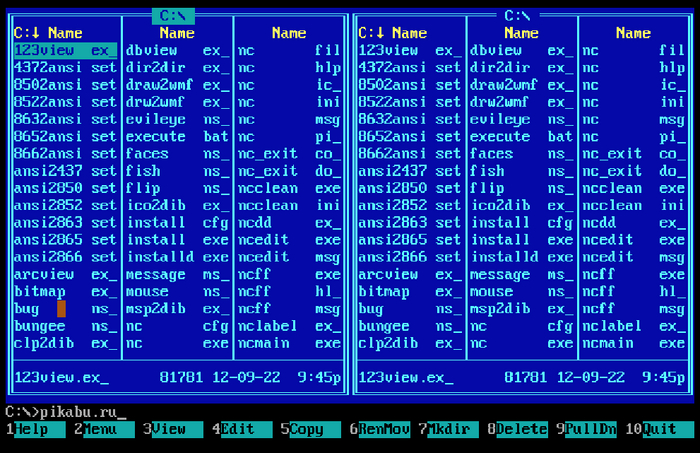Select installd exe in left panel
Screen dimensions: 700x453
(x=177, y=257)
